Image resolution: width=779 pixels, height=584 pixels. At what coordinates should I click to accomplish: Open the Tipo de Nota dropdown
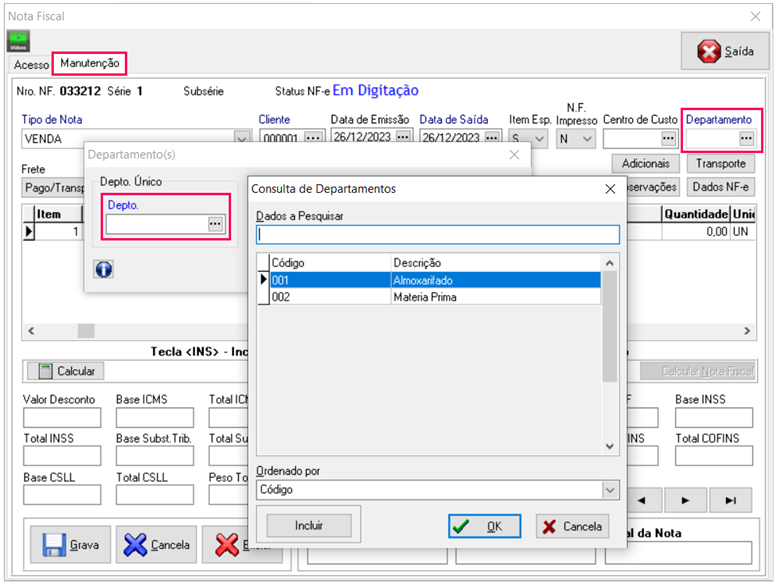(241, 139)
